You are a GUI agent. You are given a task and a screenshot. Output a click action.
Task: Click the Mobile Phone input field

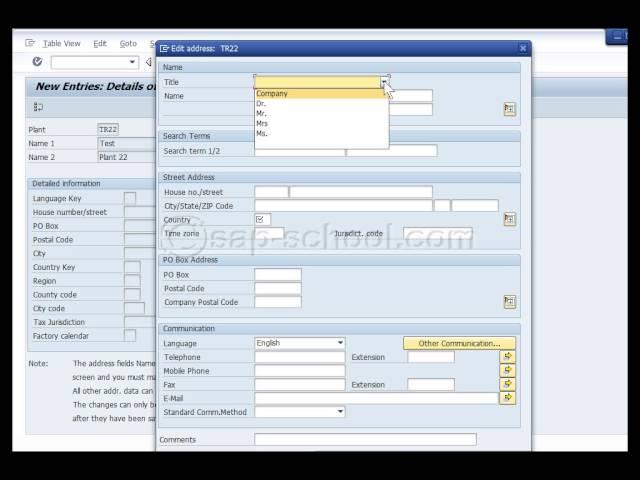pos(300,371)
